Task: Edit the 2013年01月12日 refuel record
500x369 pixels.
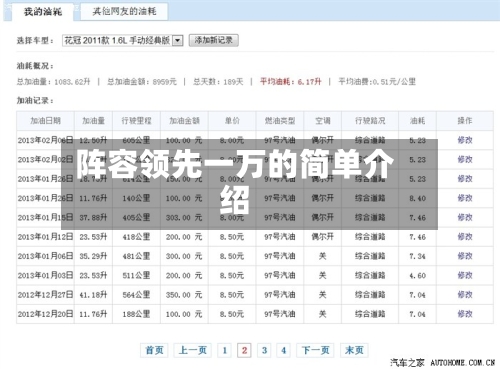Action: [x=465, y=237]
